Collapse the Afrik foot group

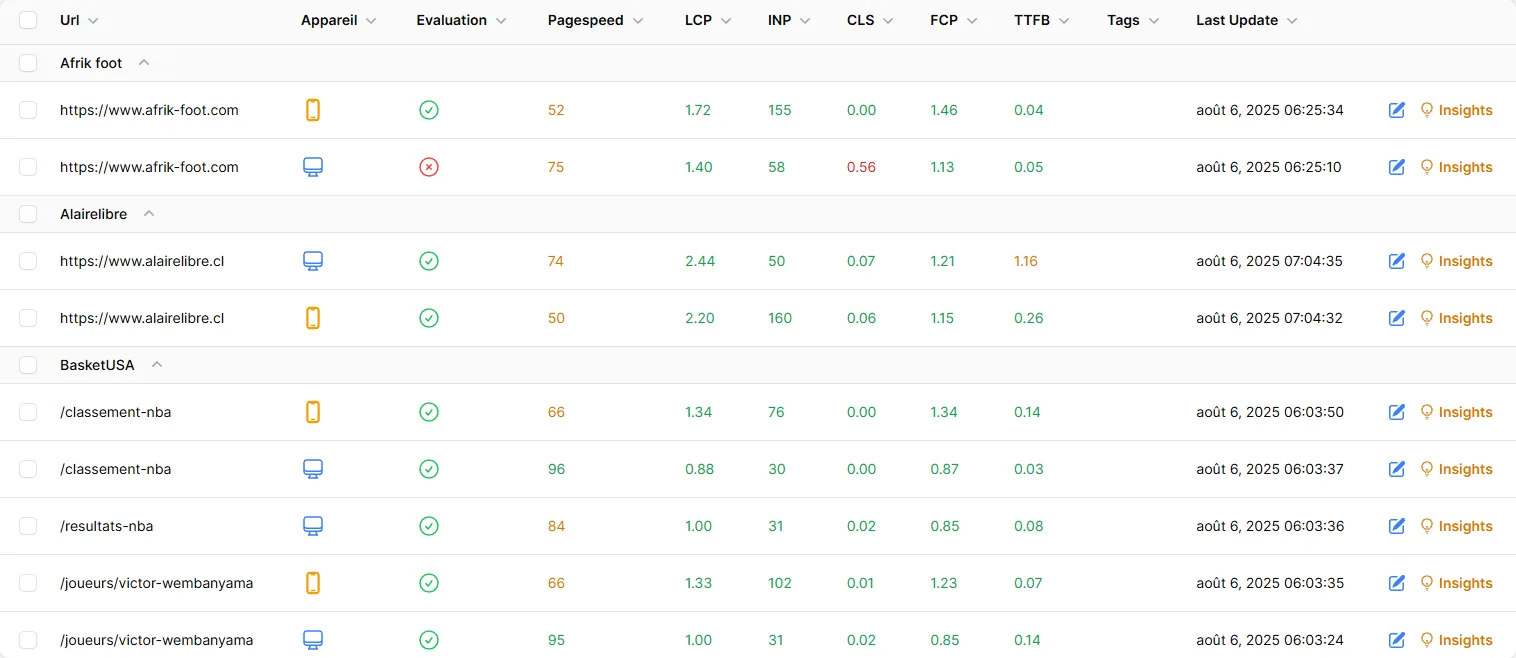point(144,63)
